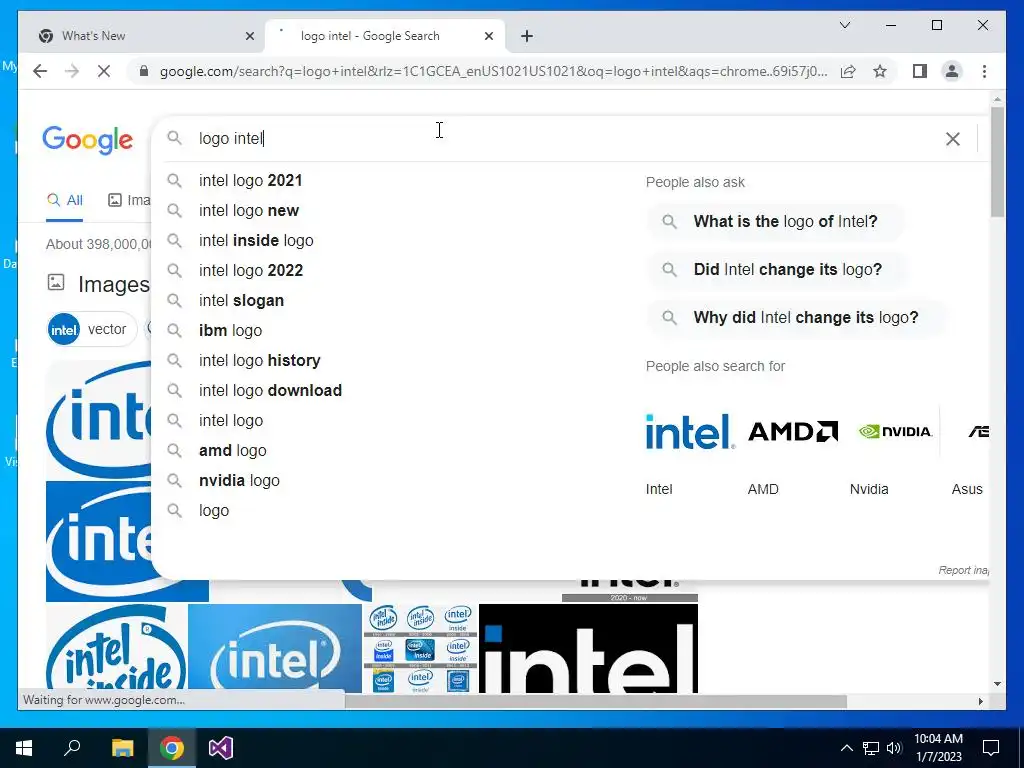Screen dimensions: 1024x768
Task: Click the browser forward arrow
Action: pyautogui.click(x=72, y=71)
